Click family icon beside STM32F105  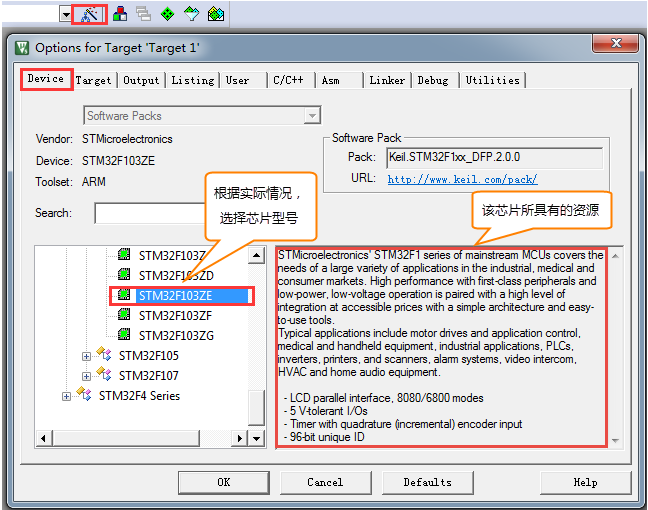[x=104, y=354]
